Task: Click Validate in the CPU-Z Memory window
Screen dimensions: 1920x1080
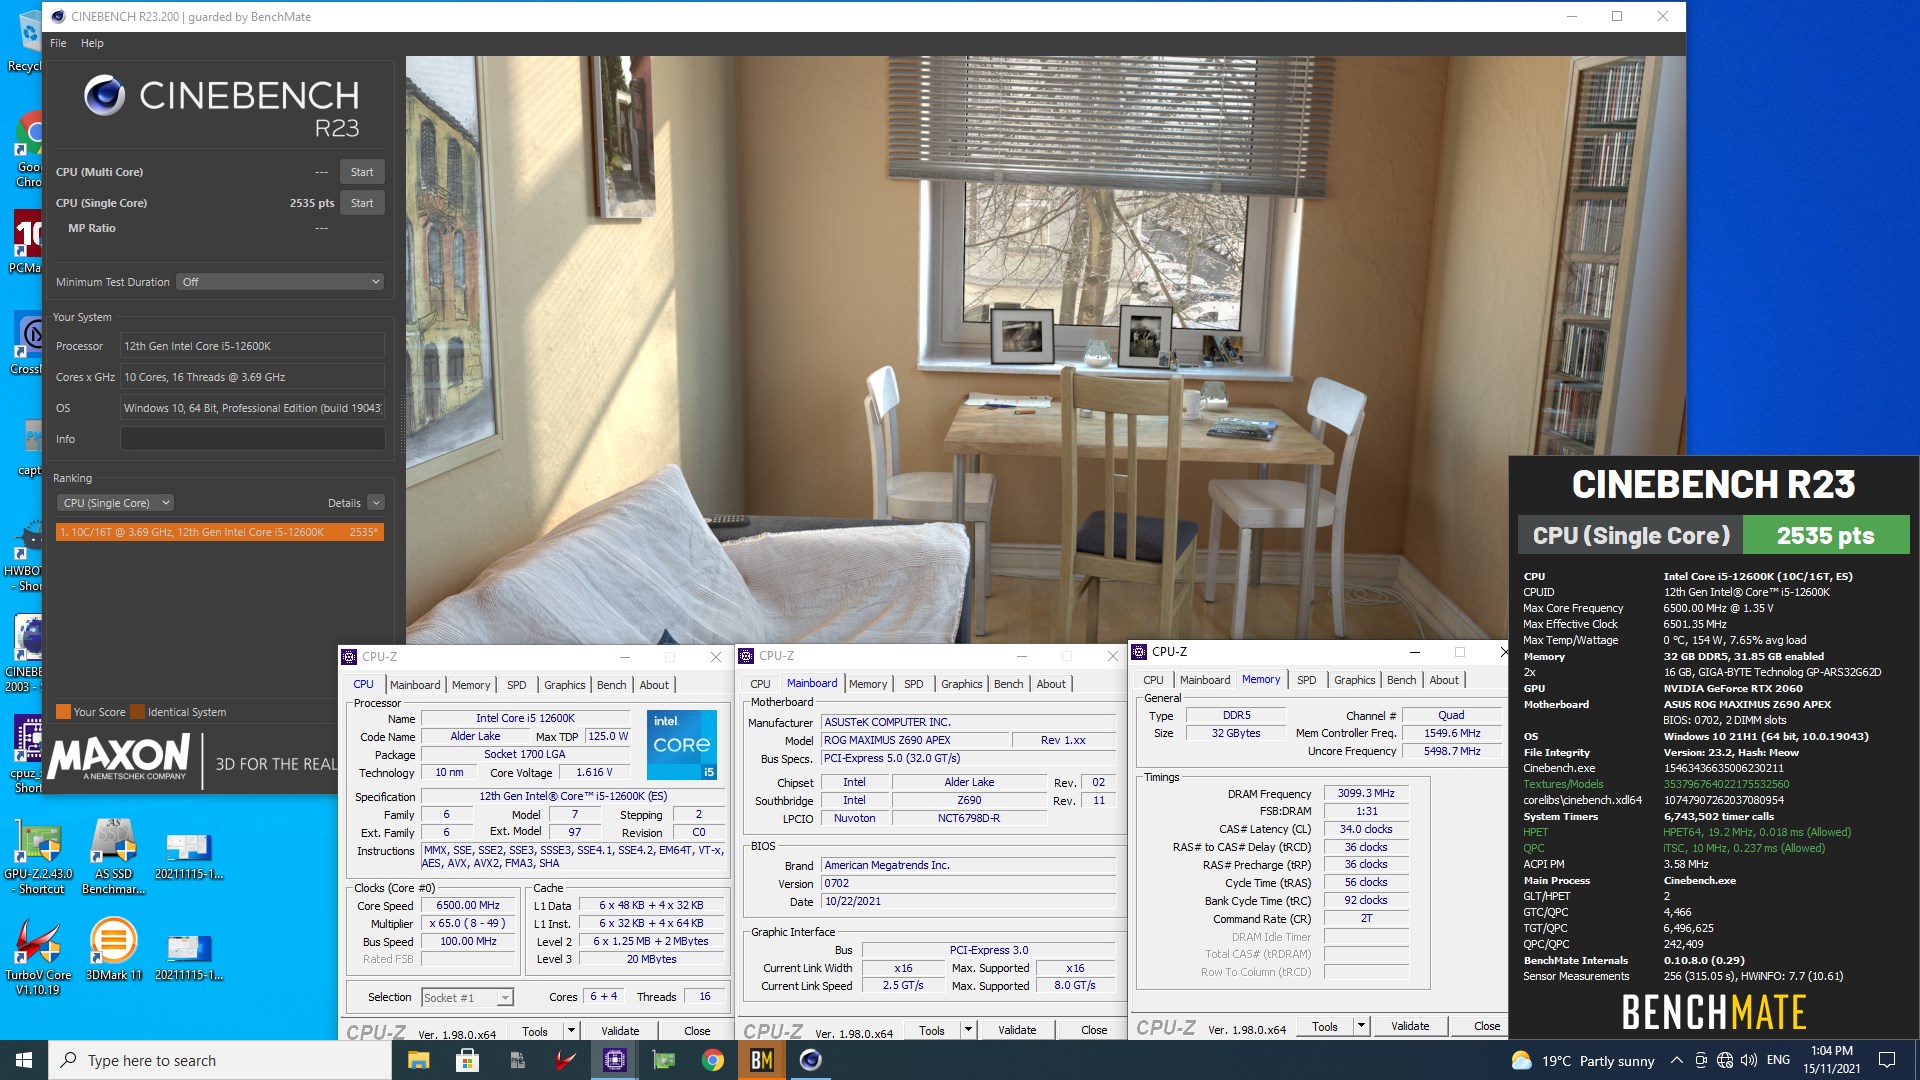Action: pos(1410,1026)
